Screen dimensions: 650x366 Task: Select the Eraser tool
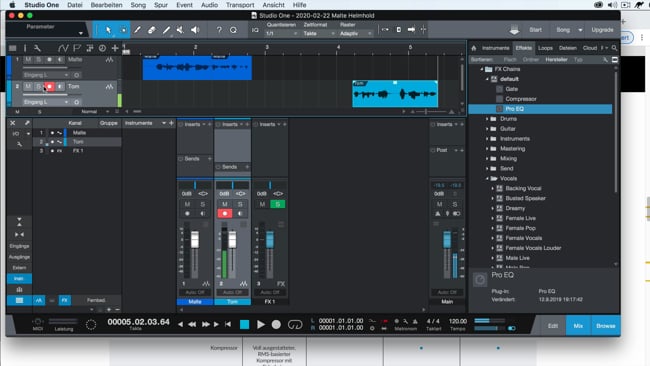pyautogui.click(x=152, y=30)
